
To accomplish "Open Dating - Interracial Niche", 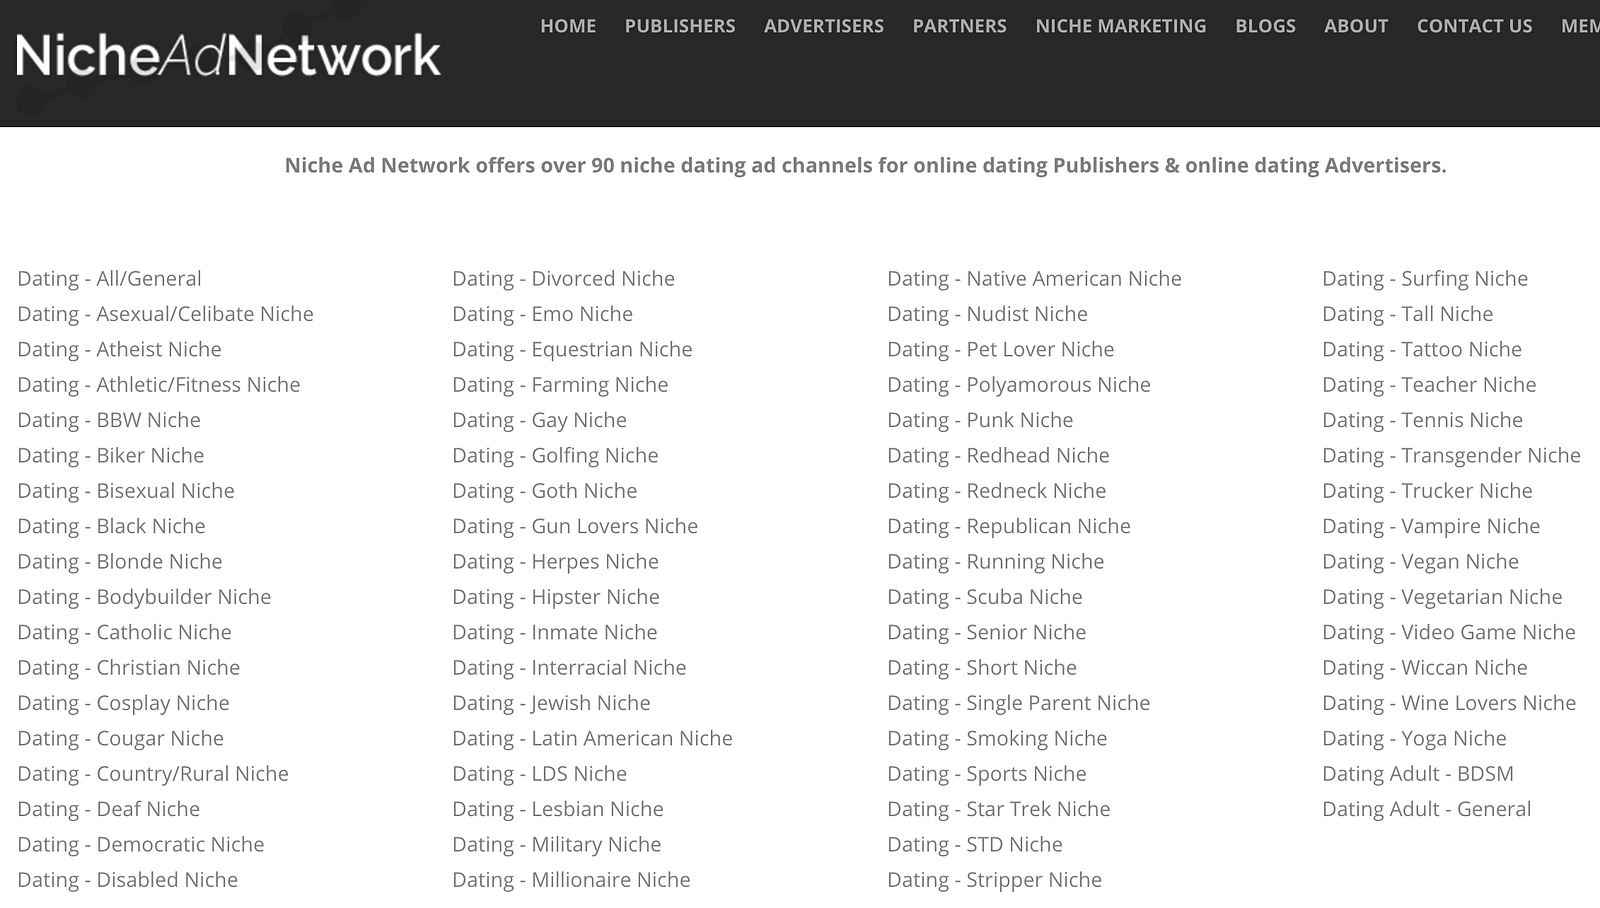I will click(x=569, y=668).
